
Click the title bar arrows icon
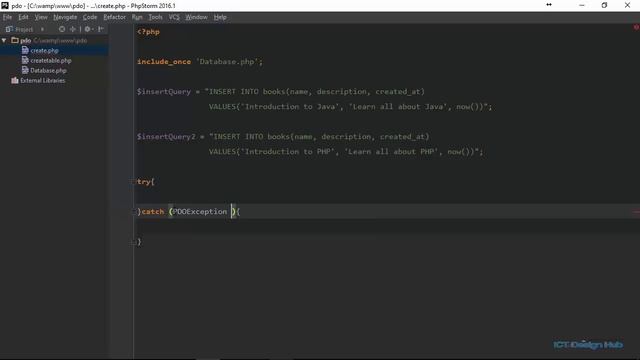(549, 5)
